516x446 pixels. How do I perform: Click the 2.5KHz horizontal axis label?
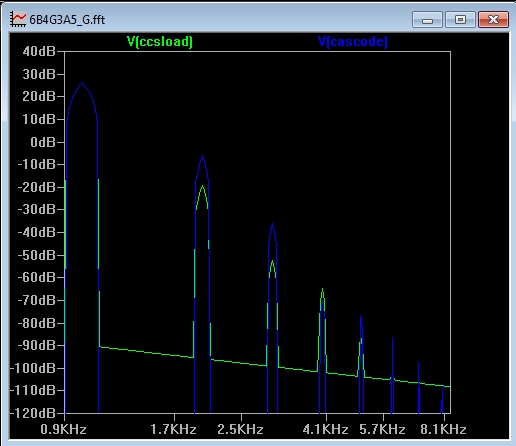(240, 429)
